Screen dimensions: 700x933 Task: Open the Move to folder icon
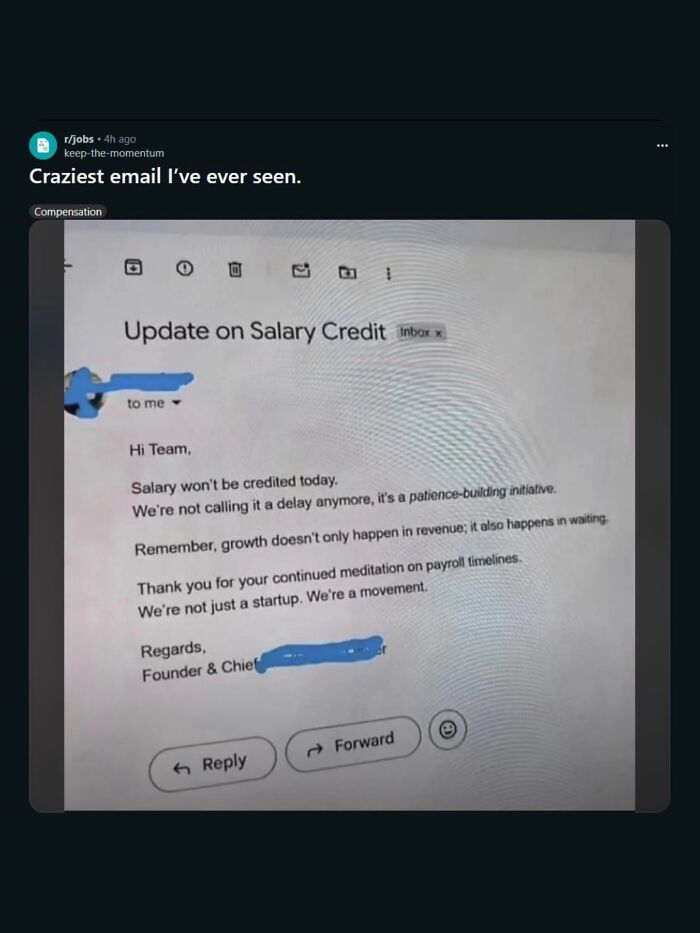pyautogui.click(x=348, y=273)
